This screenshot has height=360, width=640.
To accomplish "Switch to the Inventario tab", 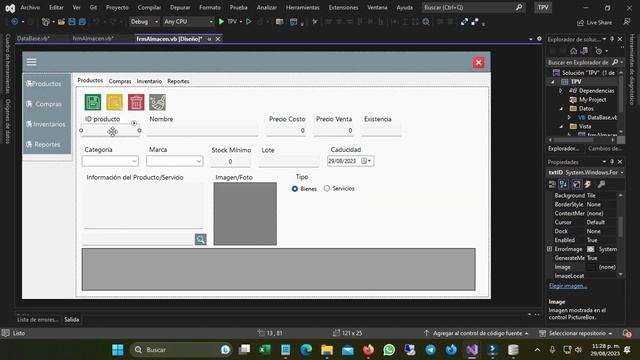I will (149, 81).
